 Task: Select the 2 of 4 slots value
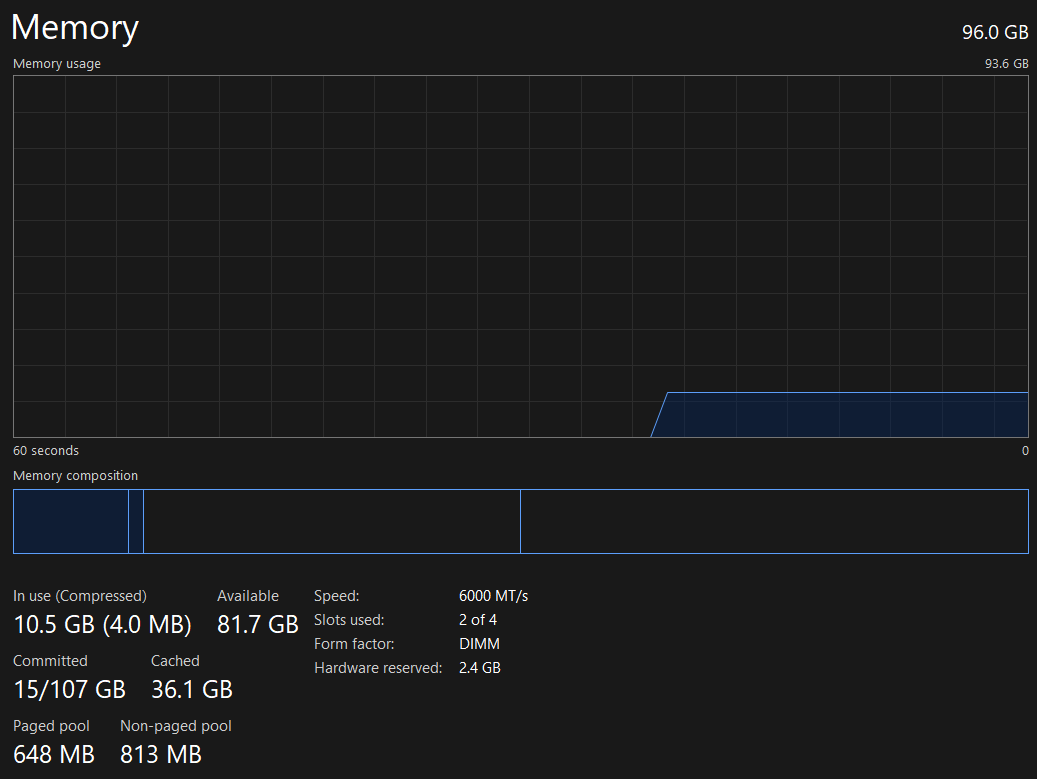pyautogui.click(x=477, y=620)
